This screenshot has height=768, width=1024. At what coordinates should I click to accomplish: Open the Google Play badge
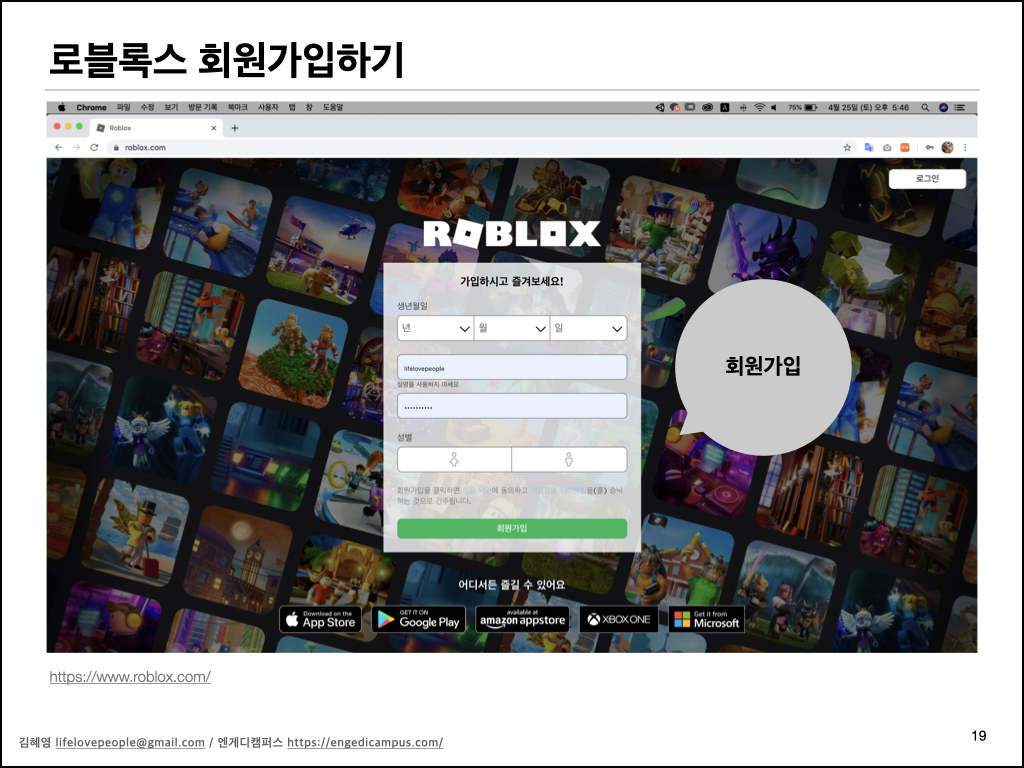coord(419,619)
